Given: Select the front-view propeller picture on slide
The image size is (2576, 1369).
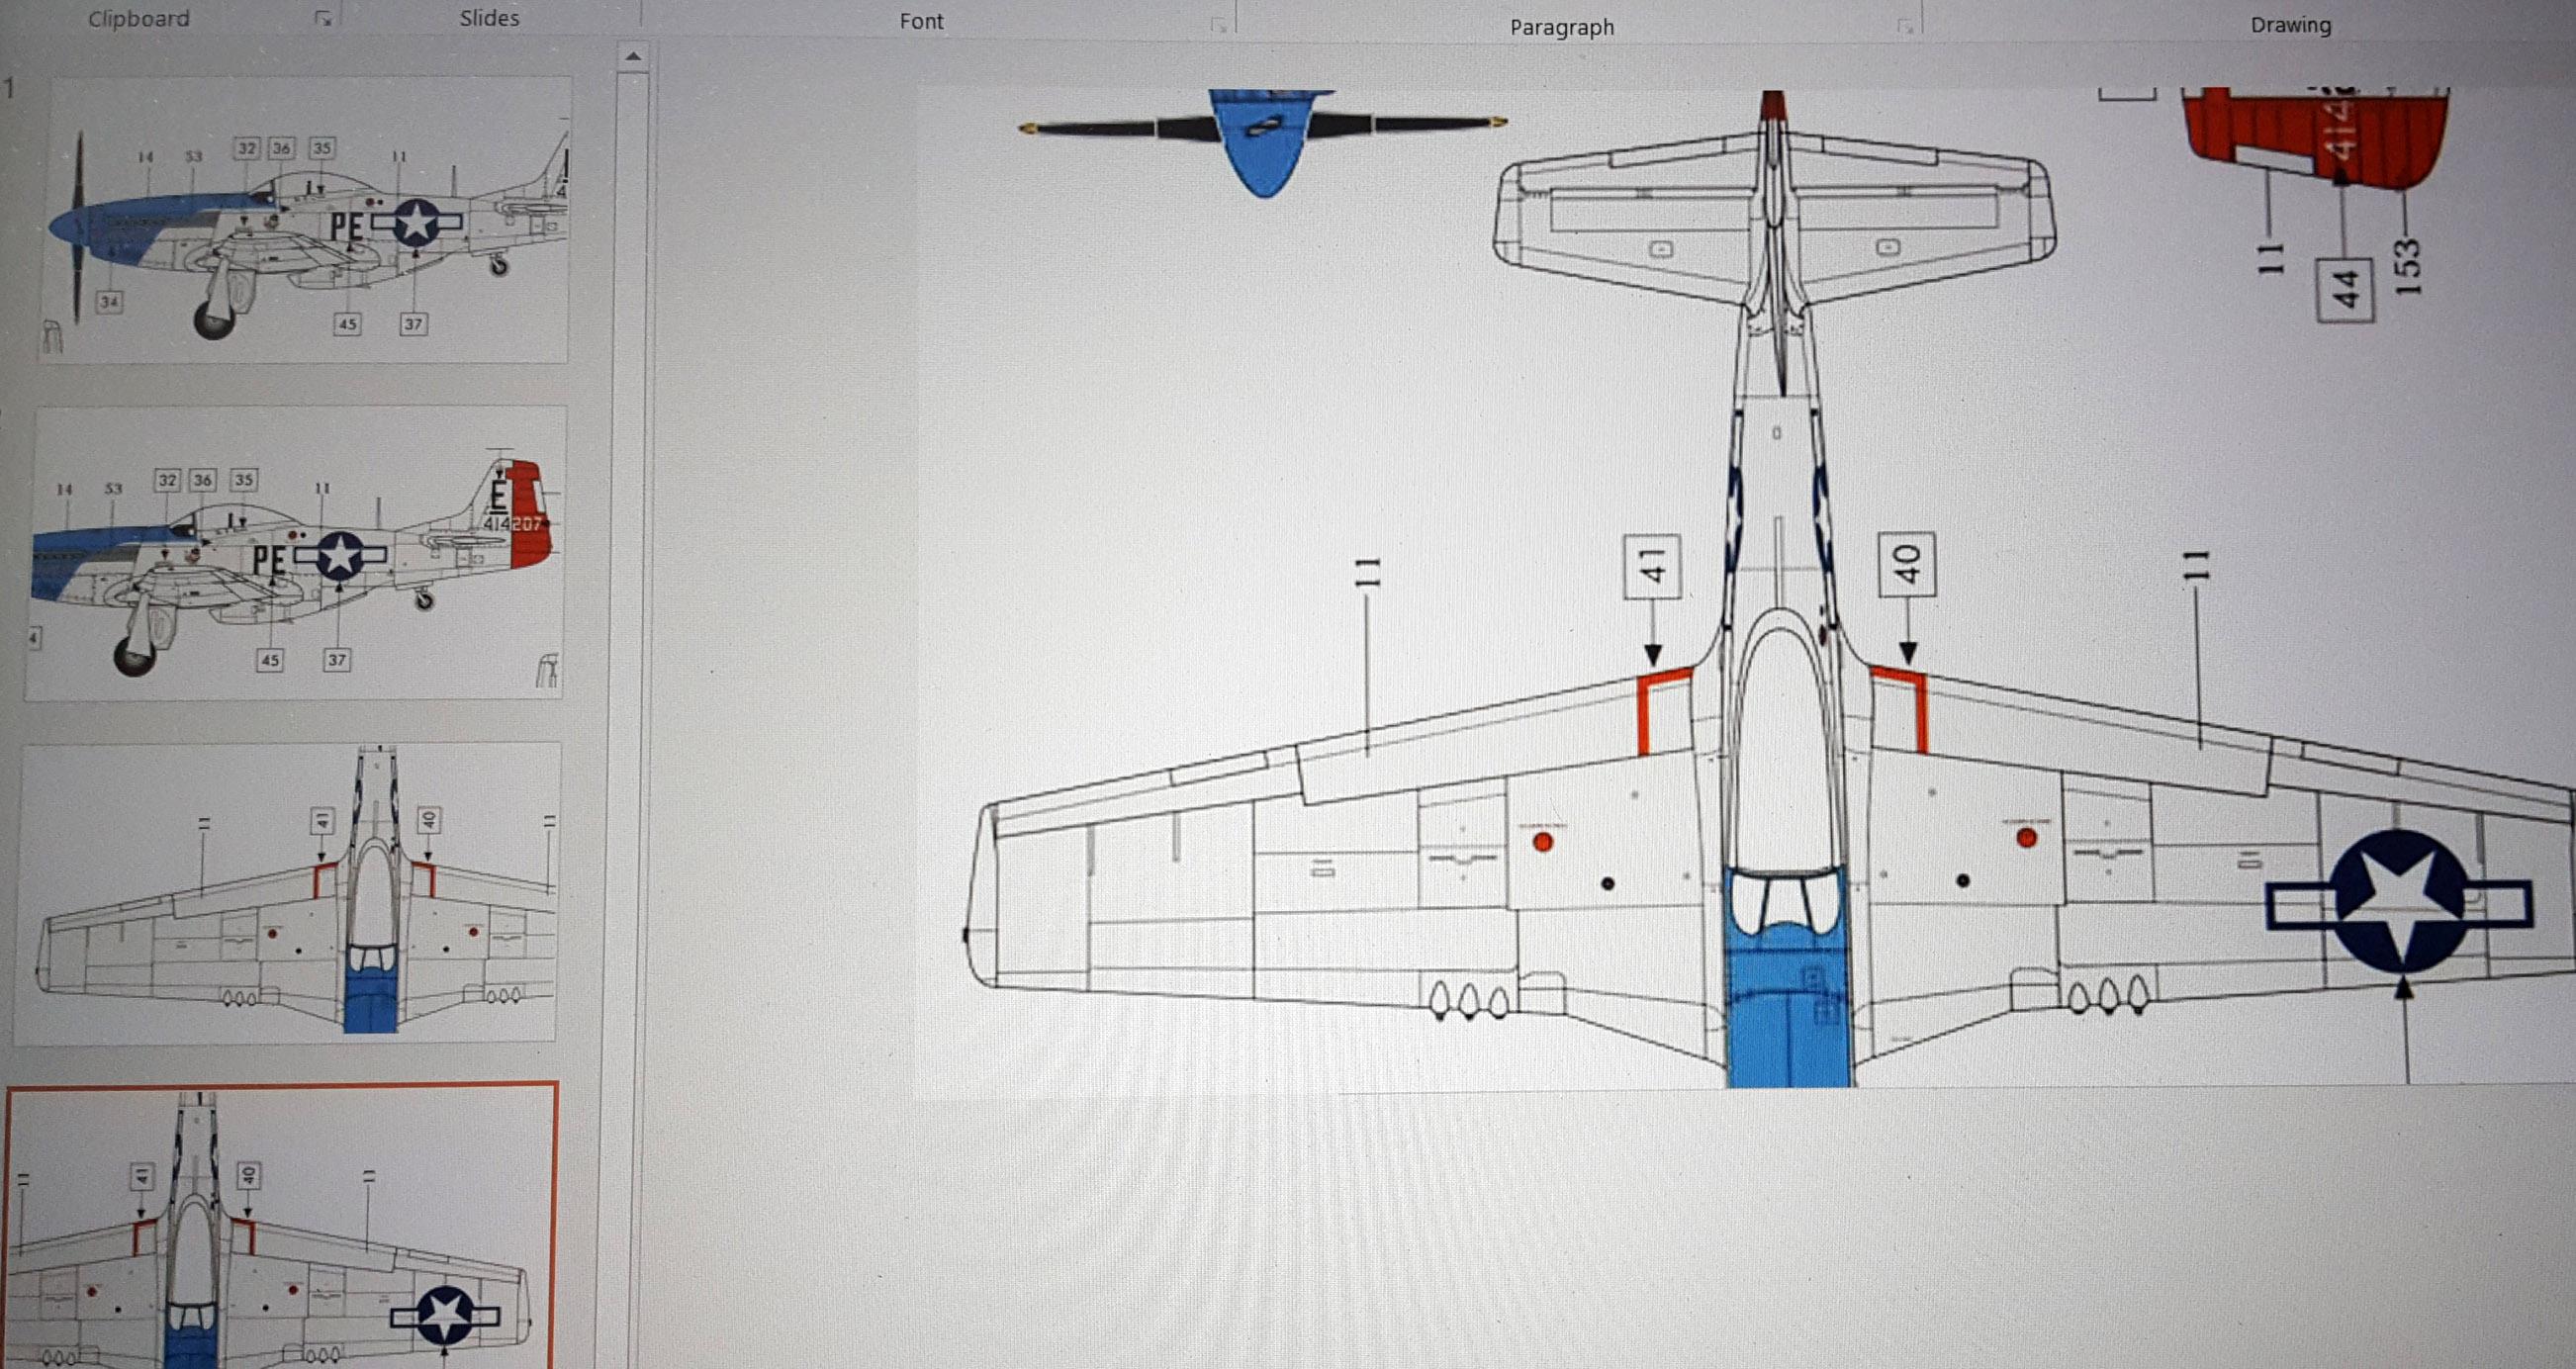Looking at the screenshot, I should tap(1263, 143).
